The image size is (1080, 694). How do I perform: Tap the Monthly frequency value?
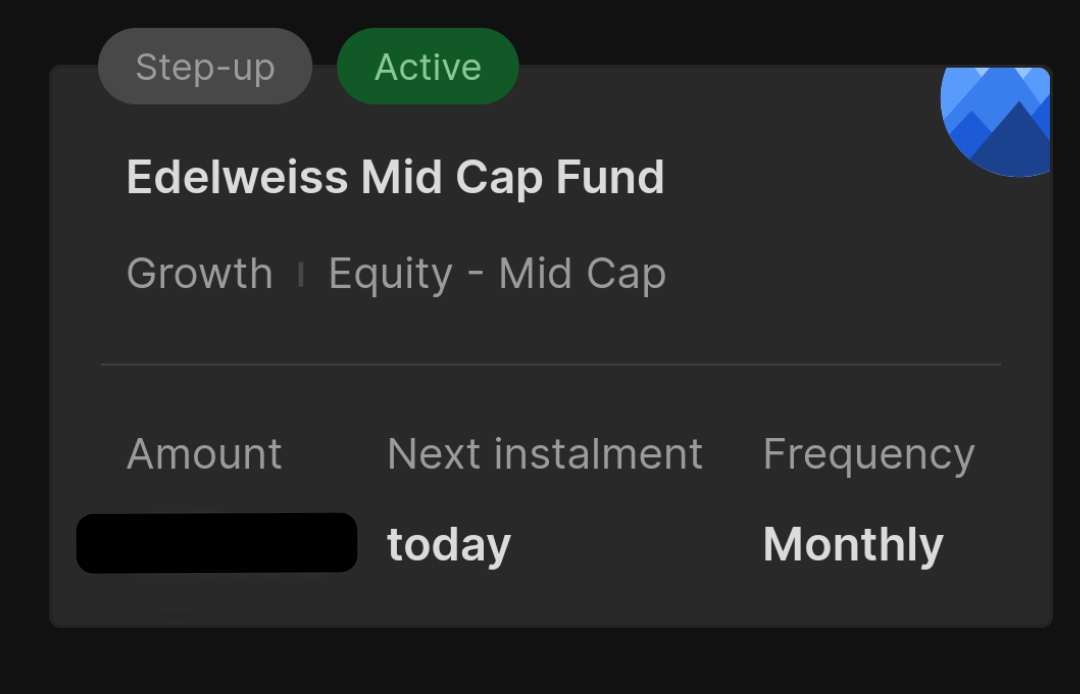tap(853, 545)
